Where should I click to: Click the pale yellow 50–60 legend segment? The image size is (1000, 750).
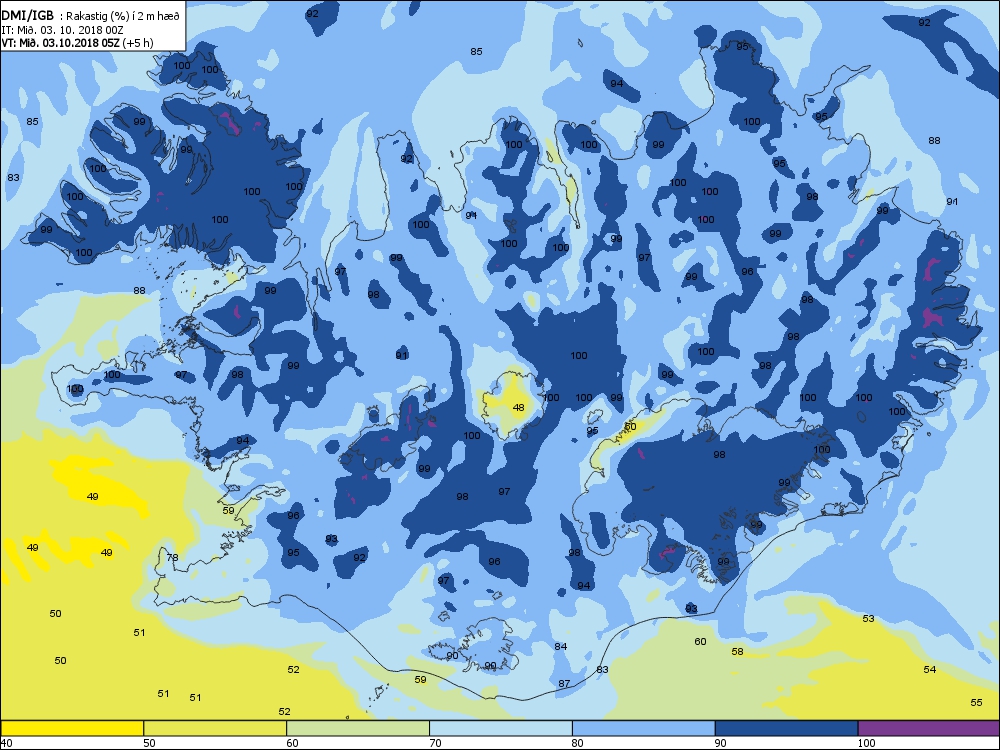215,728
